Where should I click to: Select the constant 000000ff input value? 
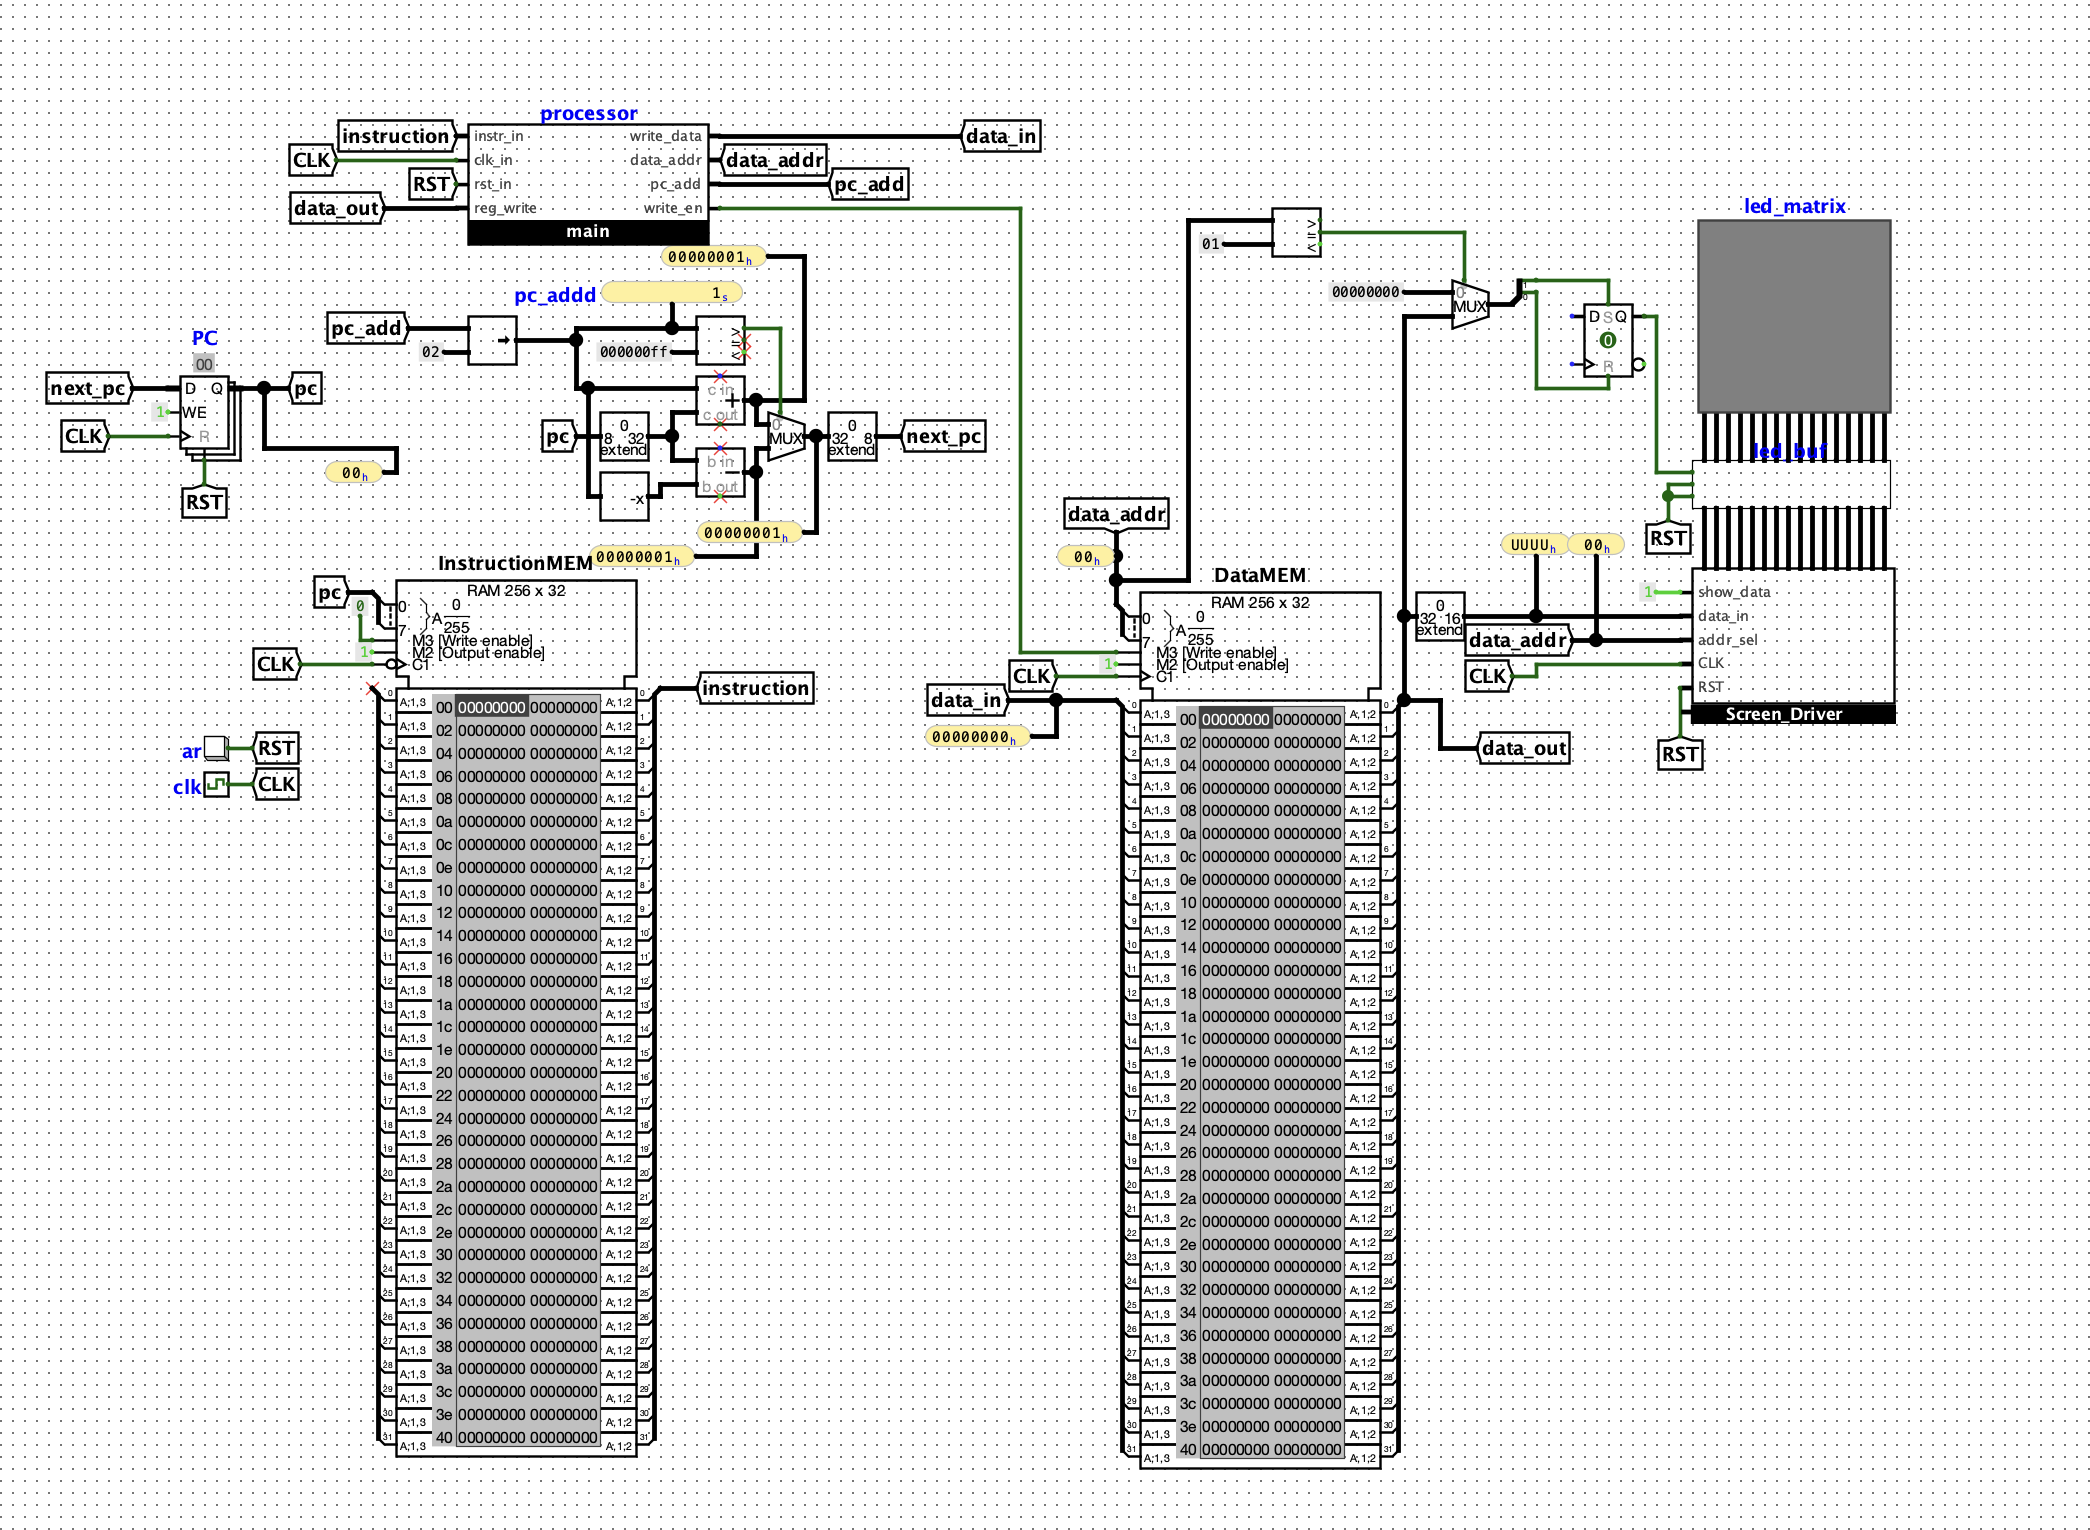[633, 352]
